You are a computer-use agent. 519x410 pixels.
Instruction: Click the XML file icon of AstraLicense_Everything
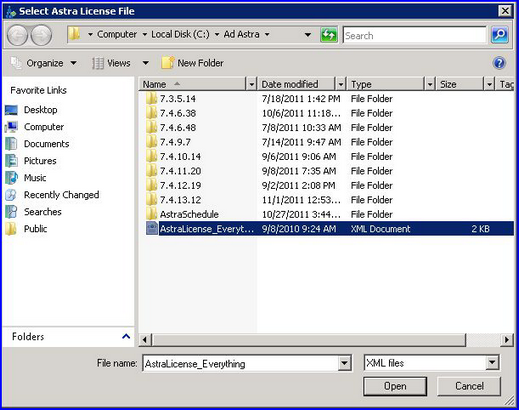click(152, 228)
